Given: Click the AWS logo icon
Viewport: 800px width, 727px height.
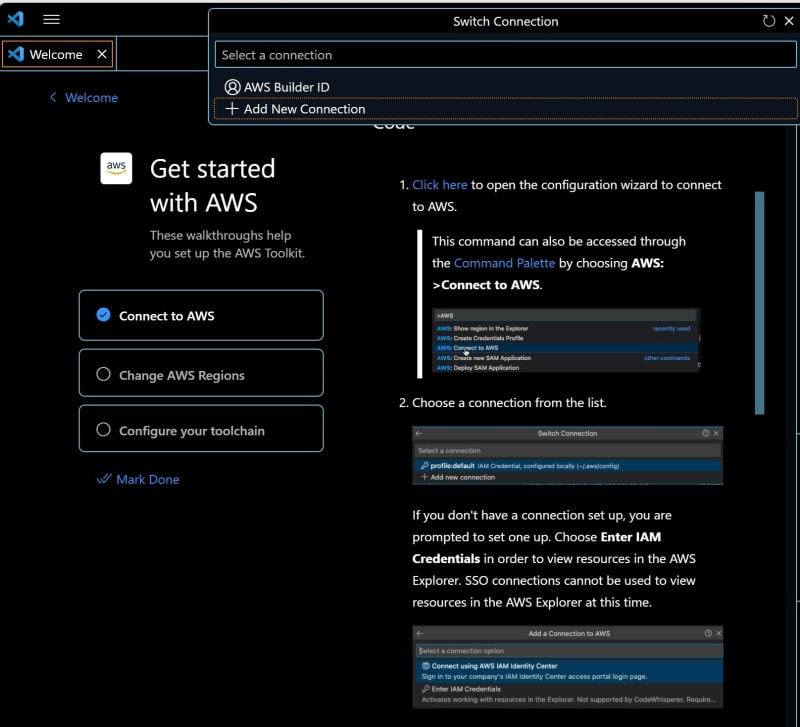Looking at the screenshot, I should 116,168.
